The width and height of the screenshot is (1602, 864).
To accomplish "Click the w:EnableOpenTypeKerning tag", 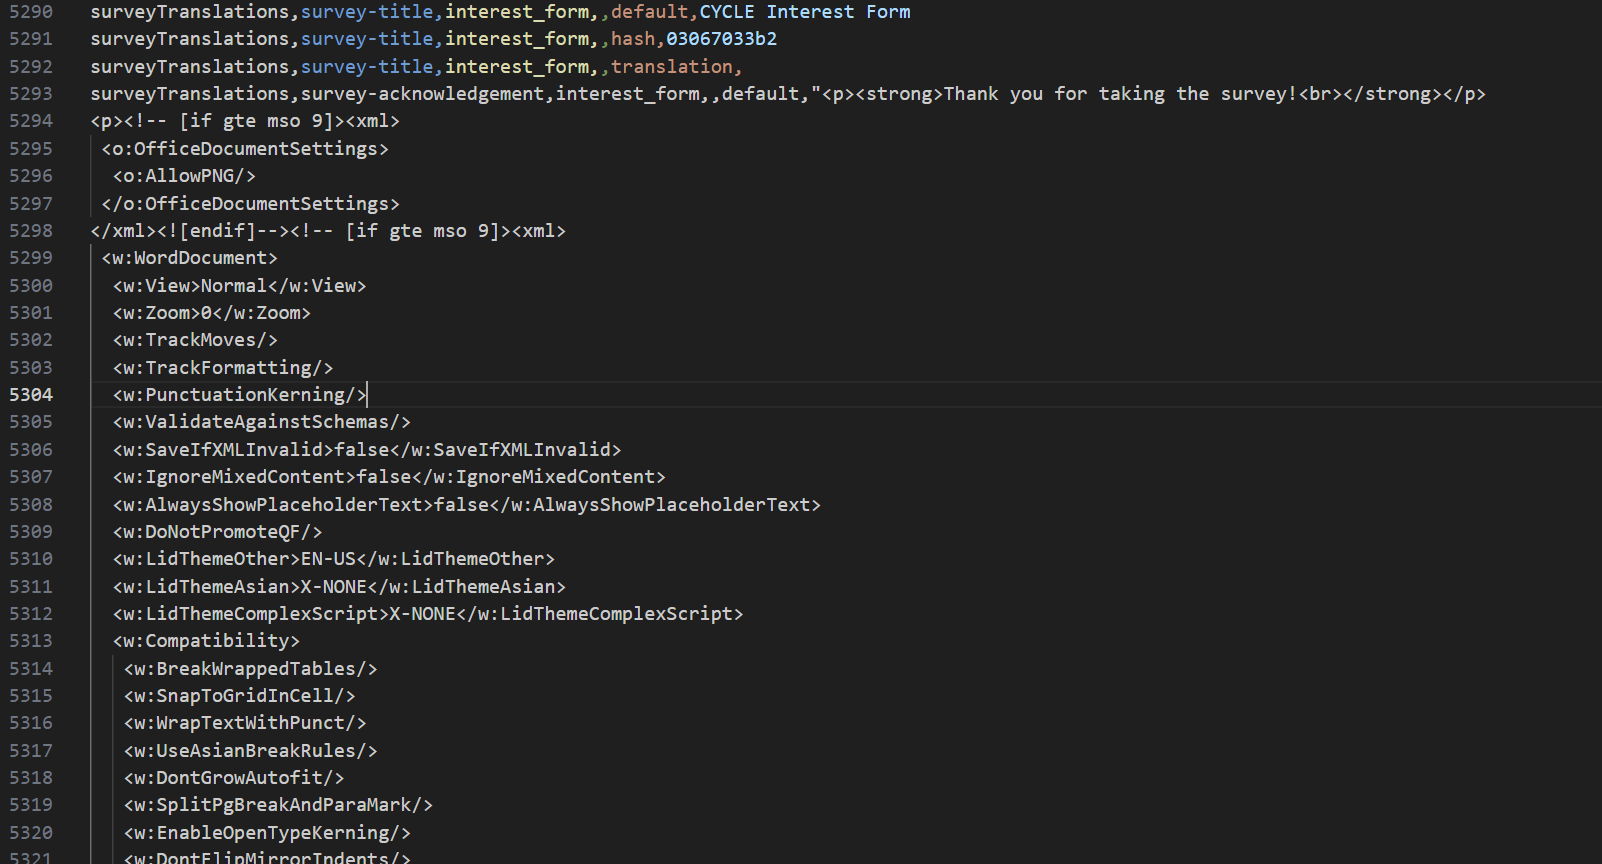I will tap(267, 833).
